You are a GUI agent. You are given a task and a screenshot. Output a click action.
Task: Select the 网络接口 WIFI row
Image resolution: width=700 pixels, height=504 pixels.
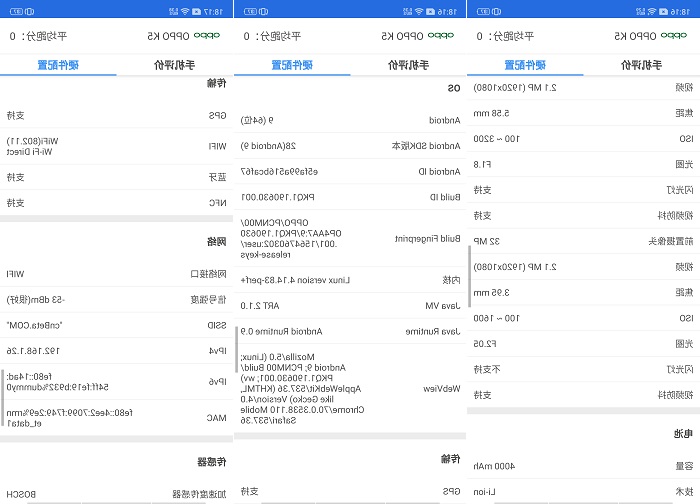pyautogui.click(x=117, y=274)
